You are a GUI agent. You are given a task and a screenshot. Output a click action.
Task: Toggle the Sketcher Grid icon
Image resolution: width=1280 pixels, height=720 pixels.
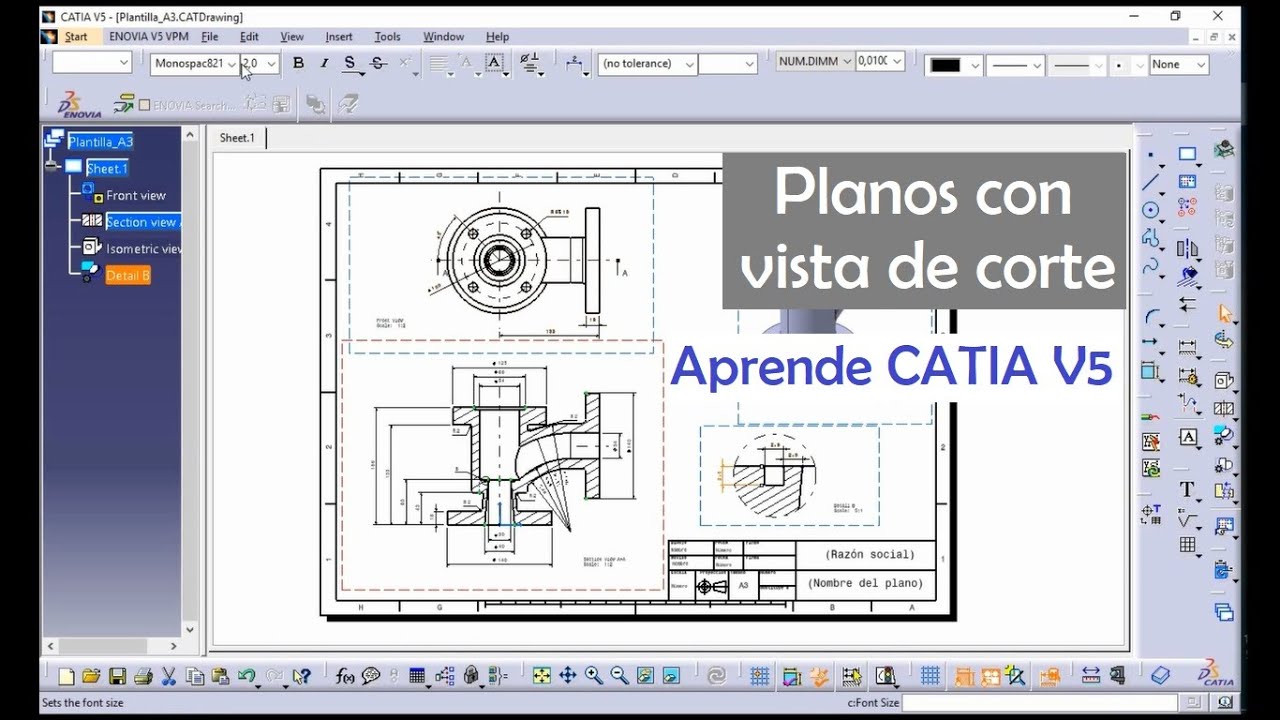[930, 676]
